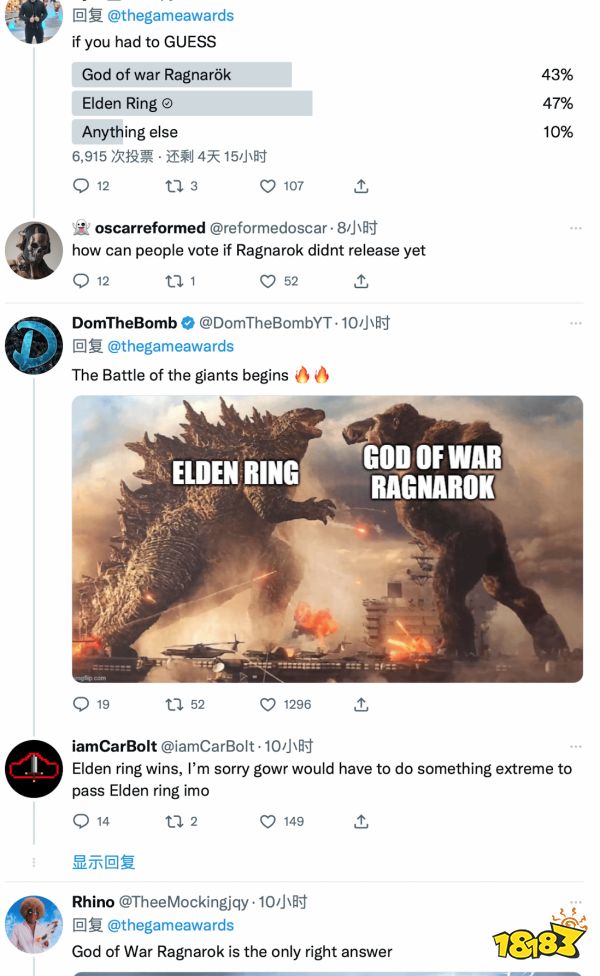
Task: Open more options on iamCarBolt's tweet
Action: pyautogui.click(x=575, y=747)
